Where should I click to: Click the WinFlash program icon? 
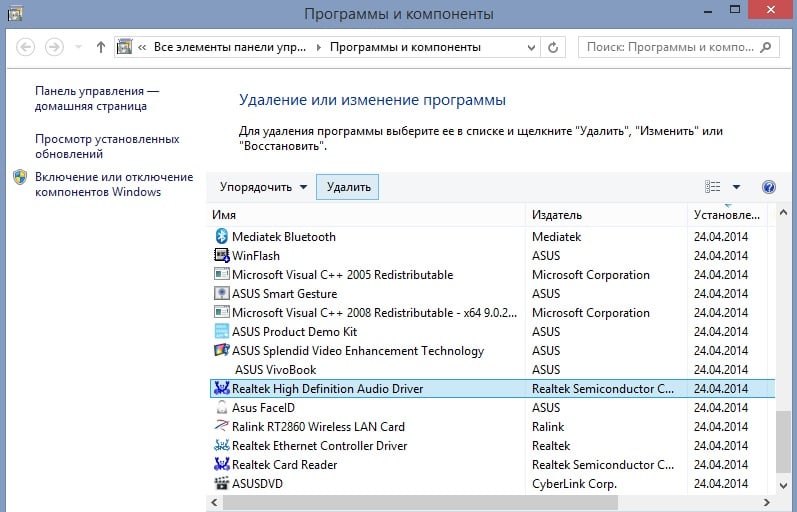tap(222, 255)
